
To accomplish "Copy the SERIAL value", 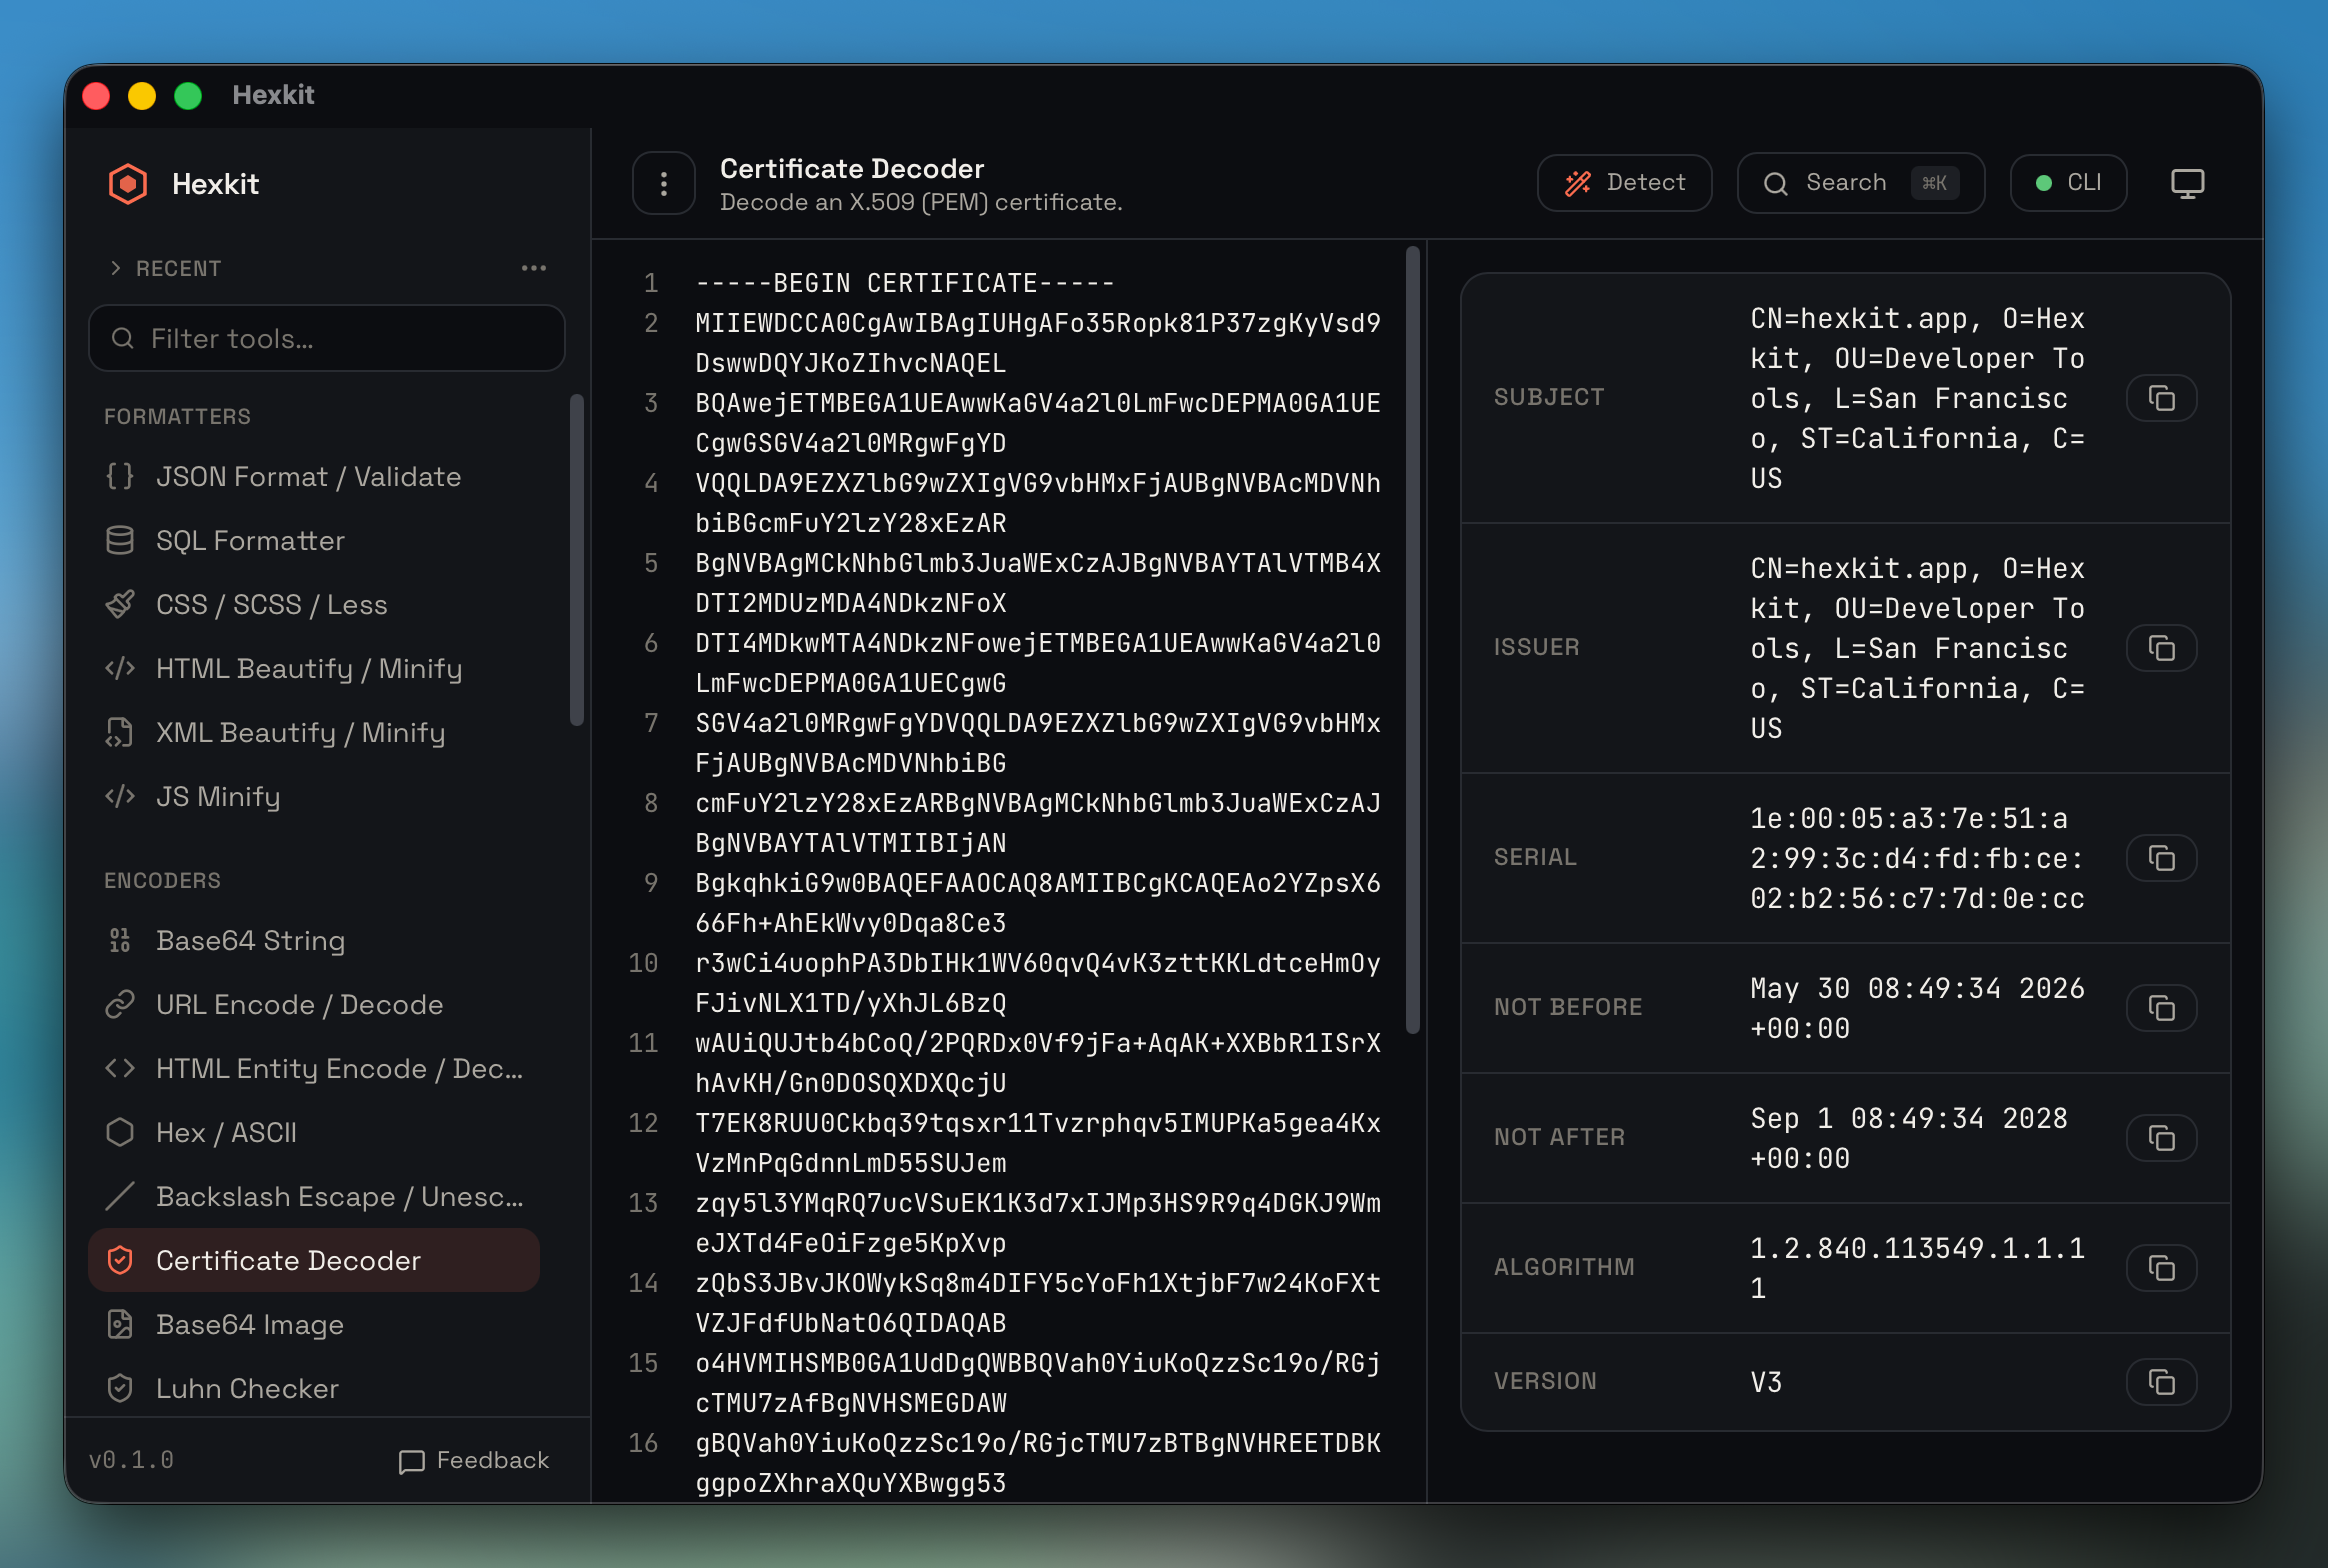I will click(x=2161, y=858).
